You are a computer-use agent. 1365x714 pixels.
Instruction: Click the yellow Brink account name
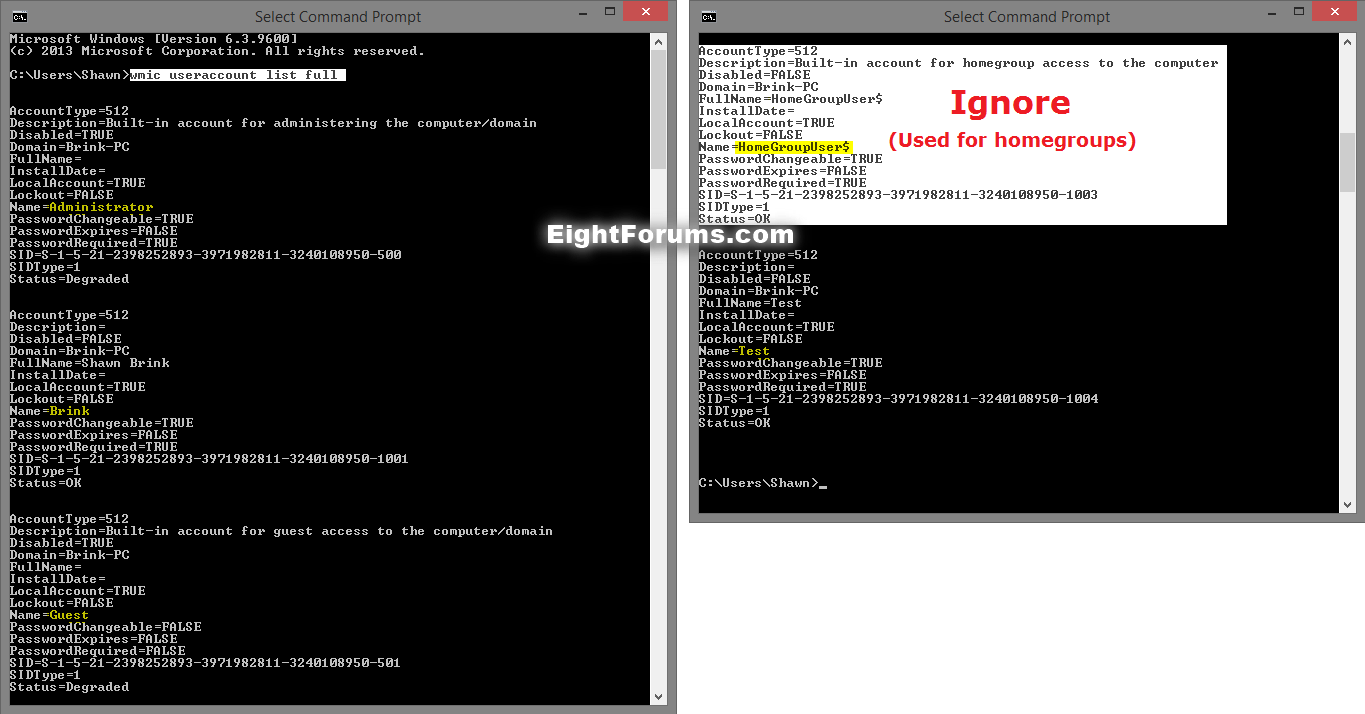click(x=69, y=411)
